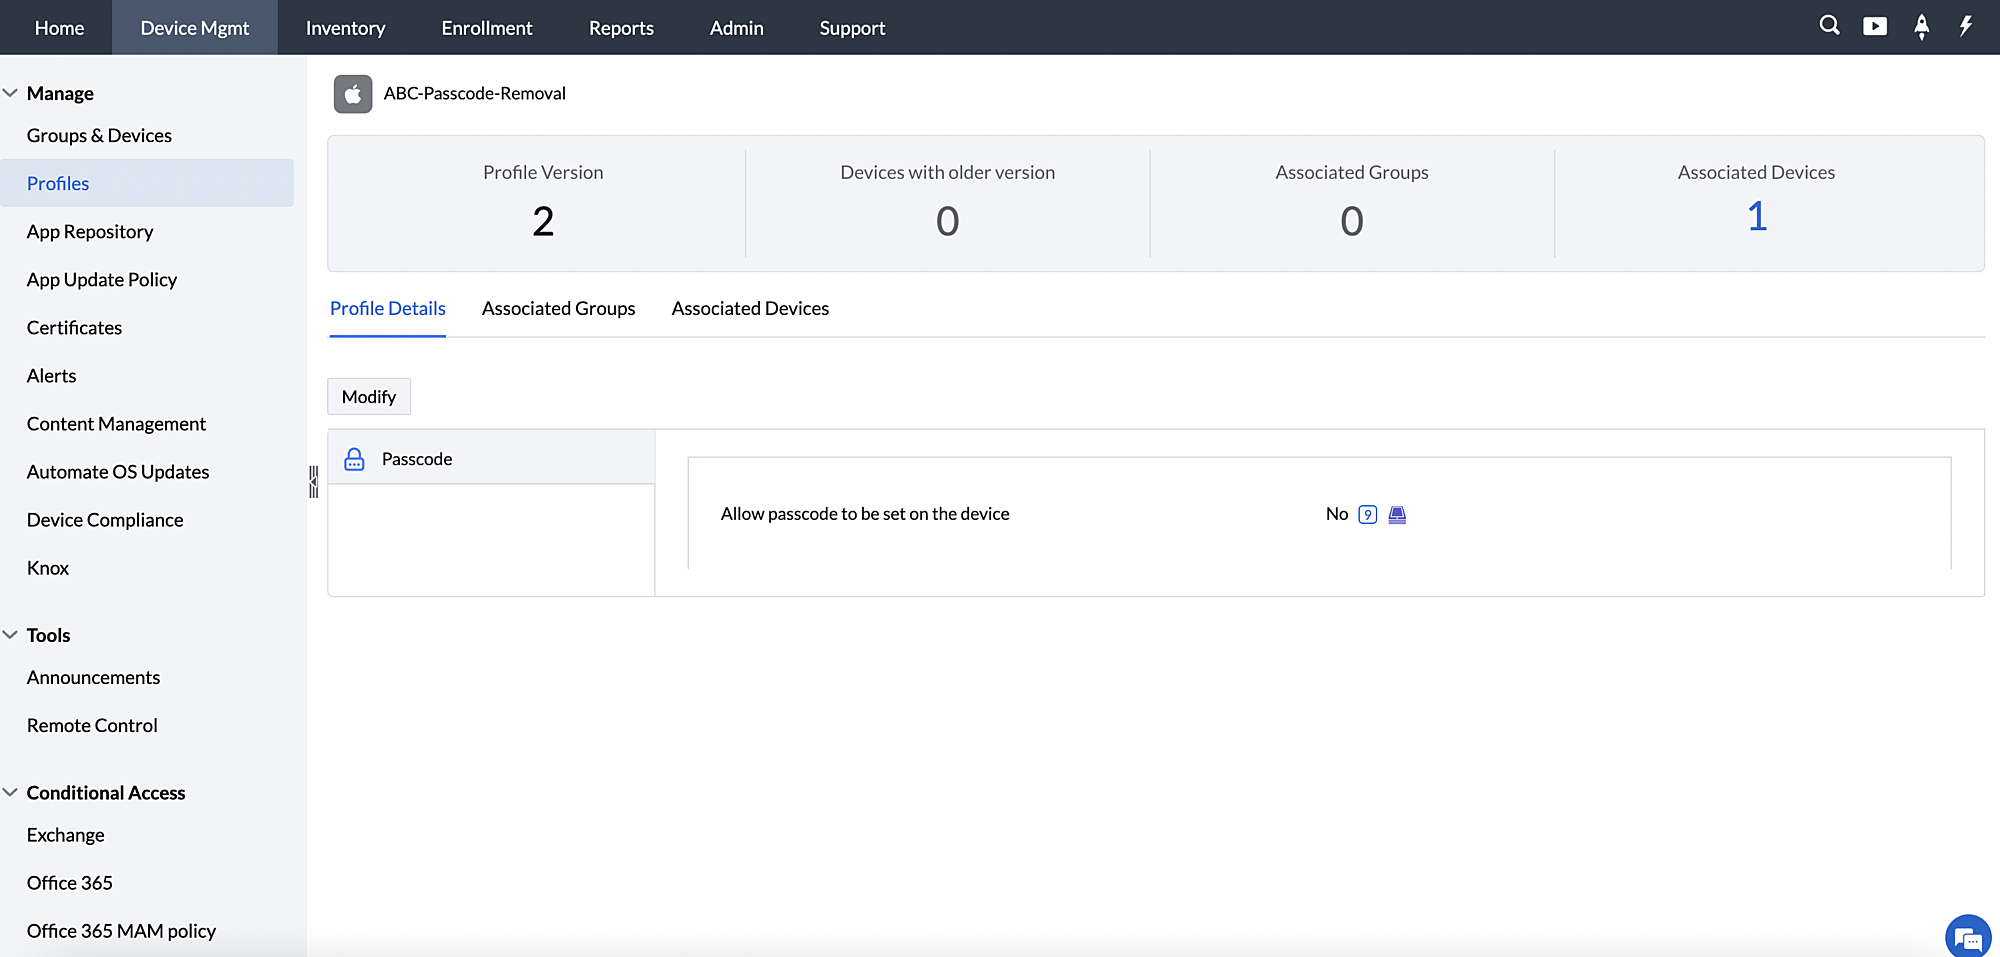The width and height of the screenshot is (2000, 957).
Task: Click the video tutorials play icon
Action: pos(1875,26)
